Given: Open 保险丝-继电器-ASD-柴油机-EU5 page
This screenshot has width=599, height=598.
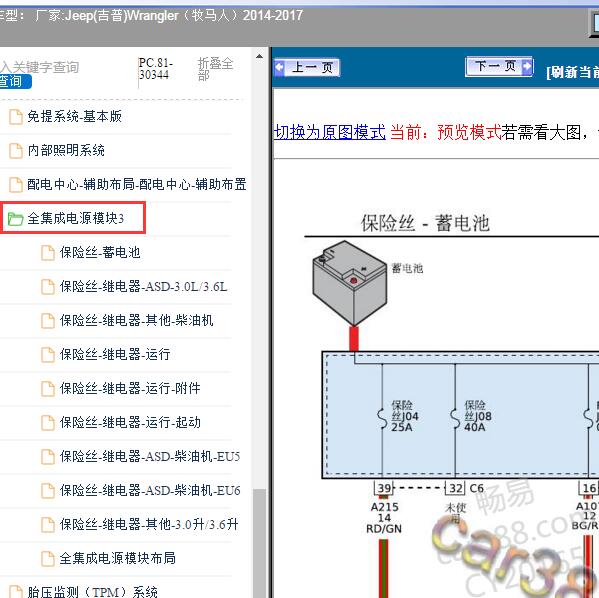Looking at the screenshot, I should pos(150,456).
